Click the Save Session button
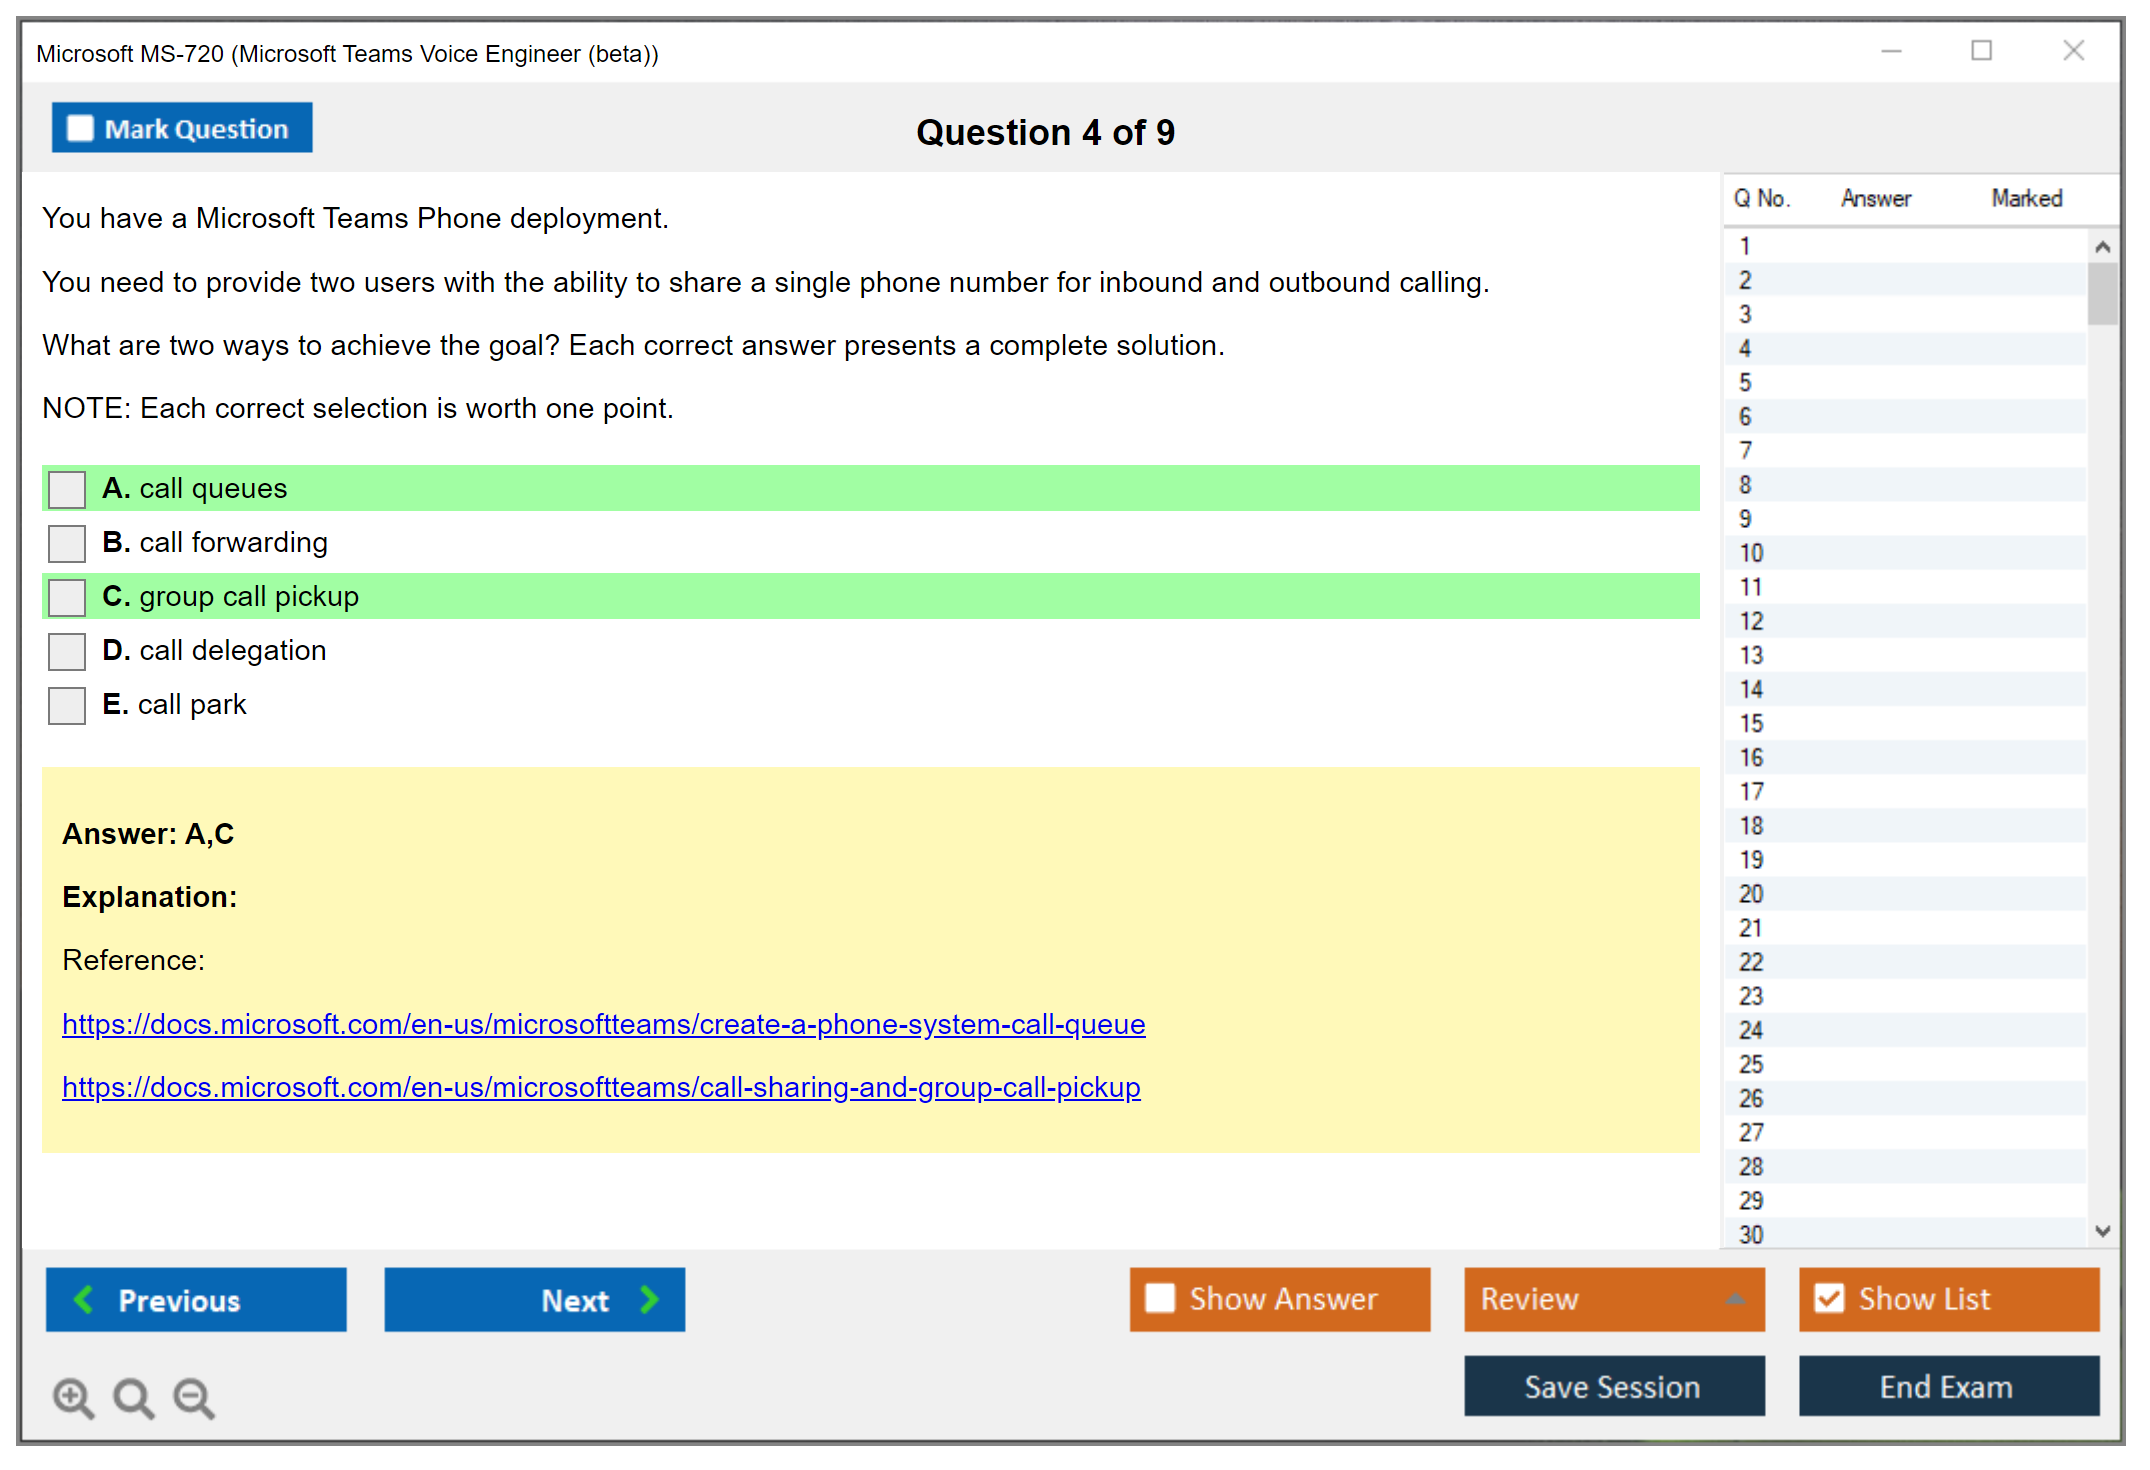Viewport: 2150px width, 1470px height. tap(1613, 1386)
